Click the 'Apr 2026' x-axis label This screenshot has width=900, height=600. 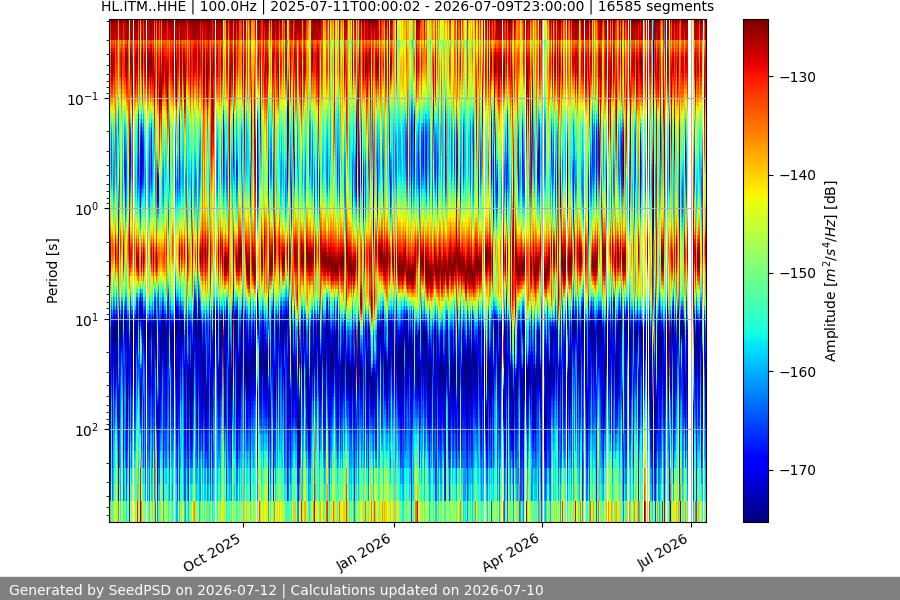point(511,552)
